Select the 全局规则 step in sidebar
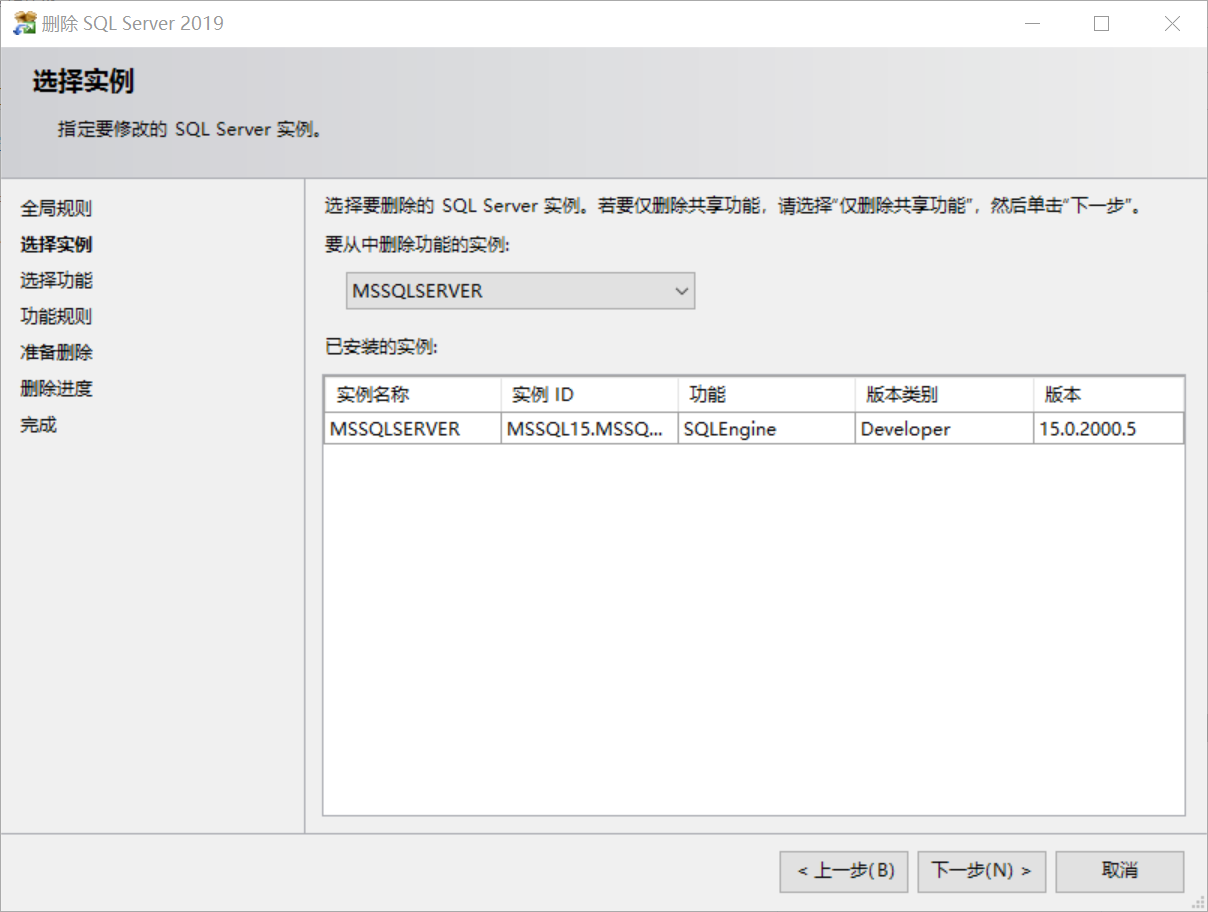The width and height of the screenshot is (1208, 912). point(56,209)
